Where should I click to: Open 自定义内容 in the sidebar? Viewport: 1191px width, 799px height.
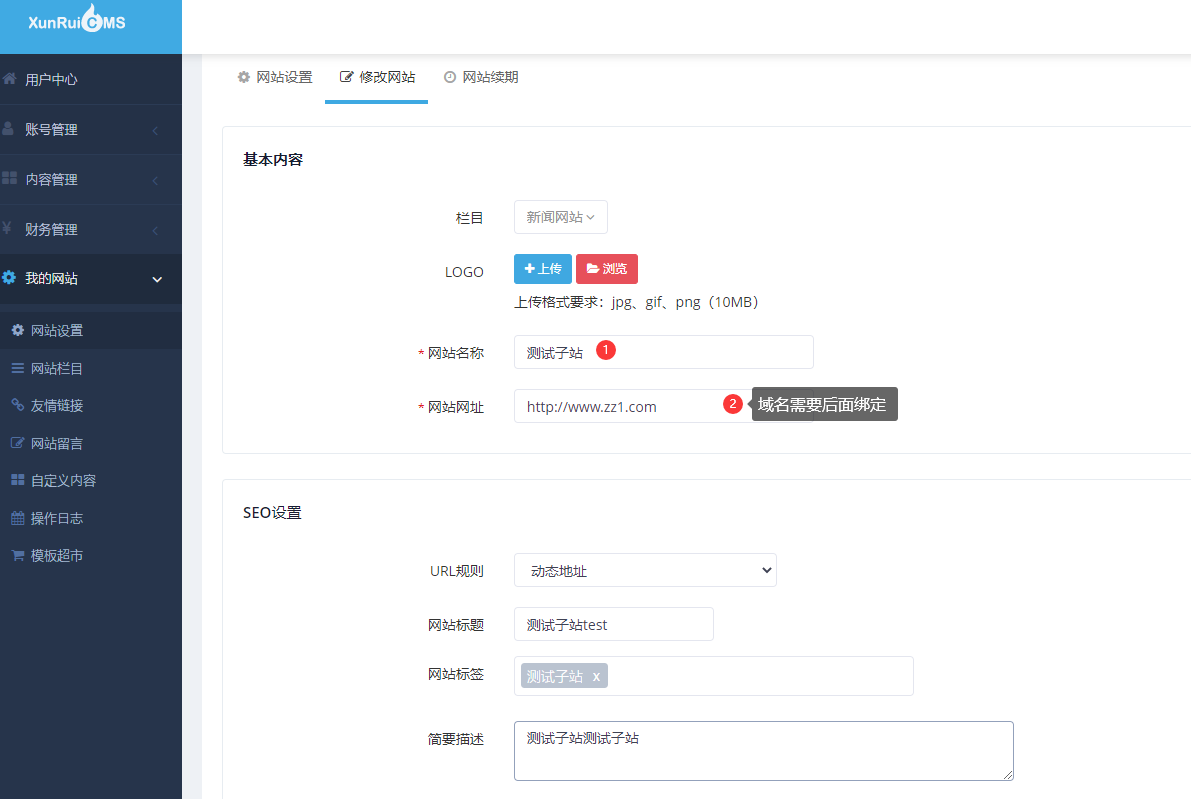[90, 480]
